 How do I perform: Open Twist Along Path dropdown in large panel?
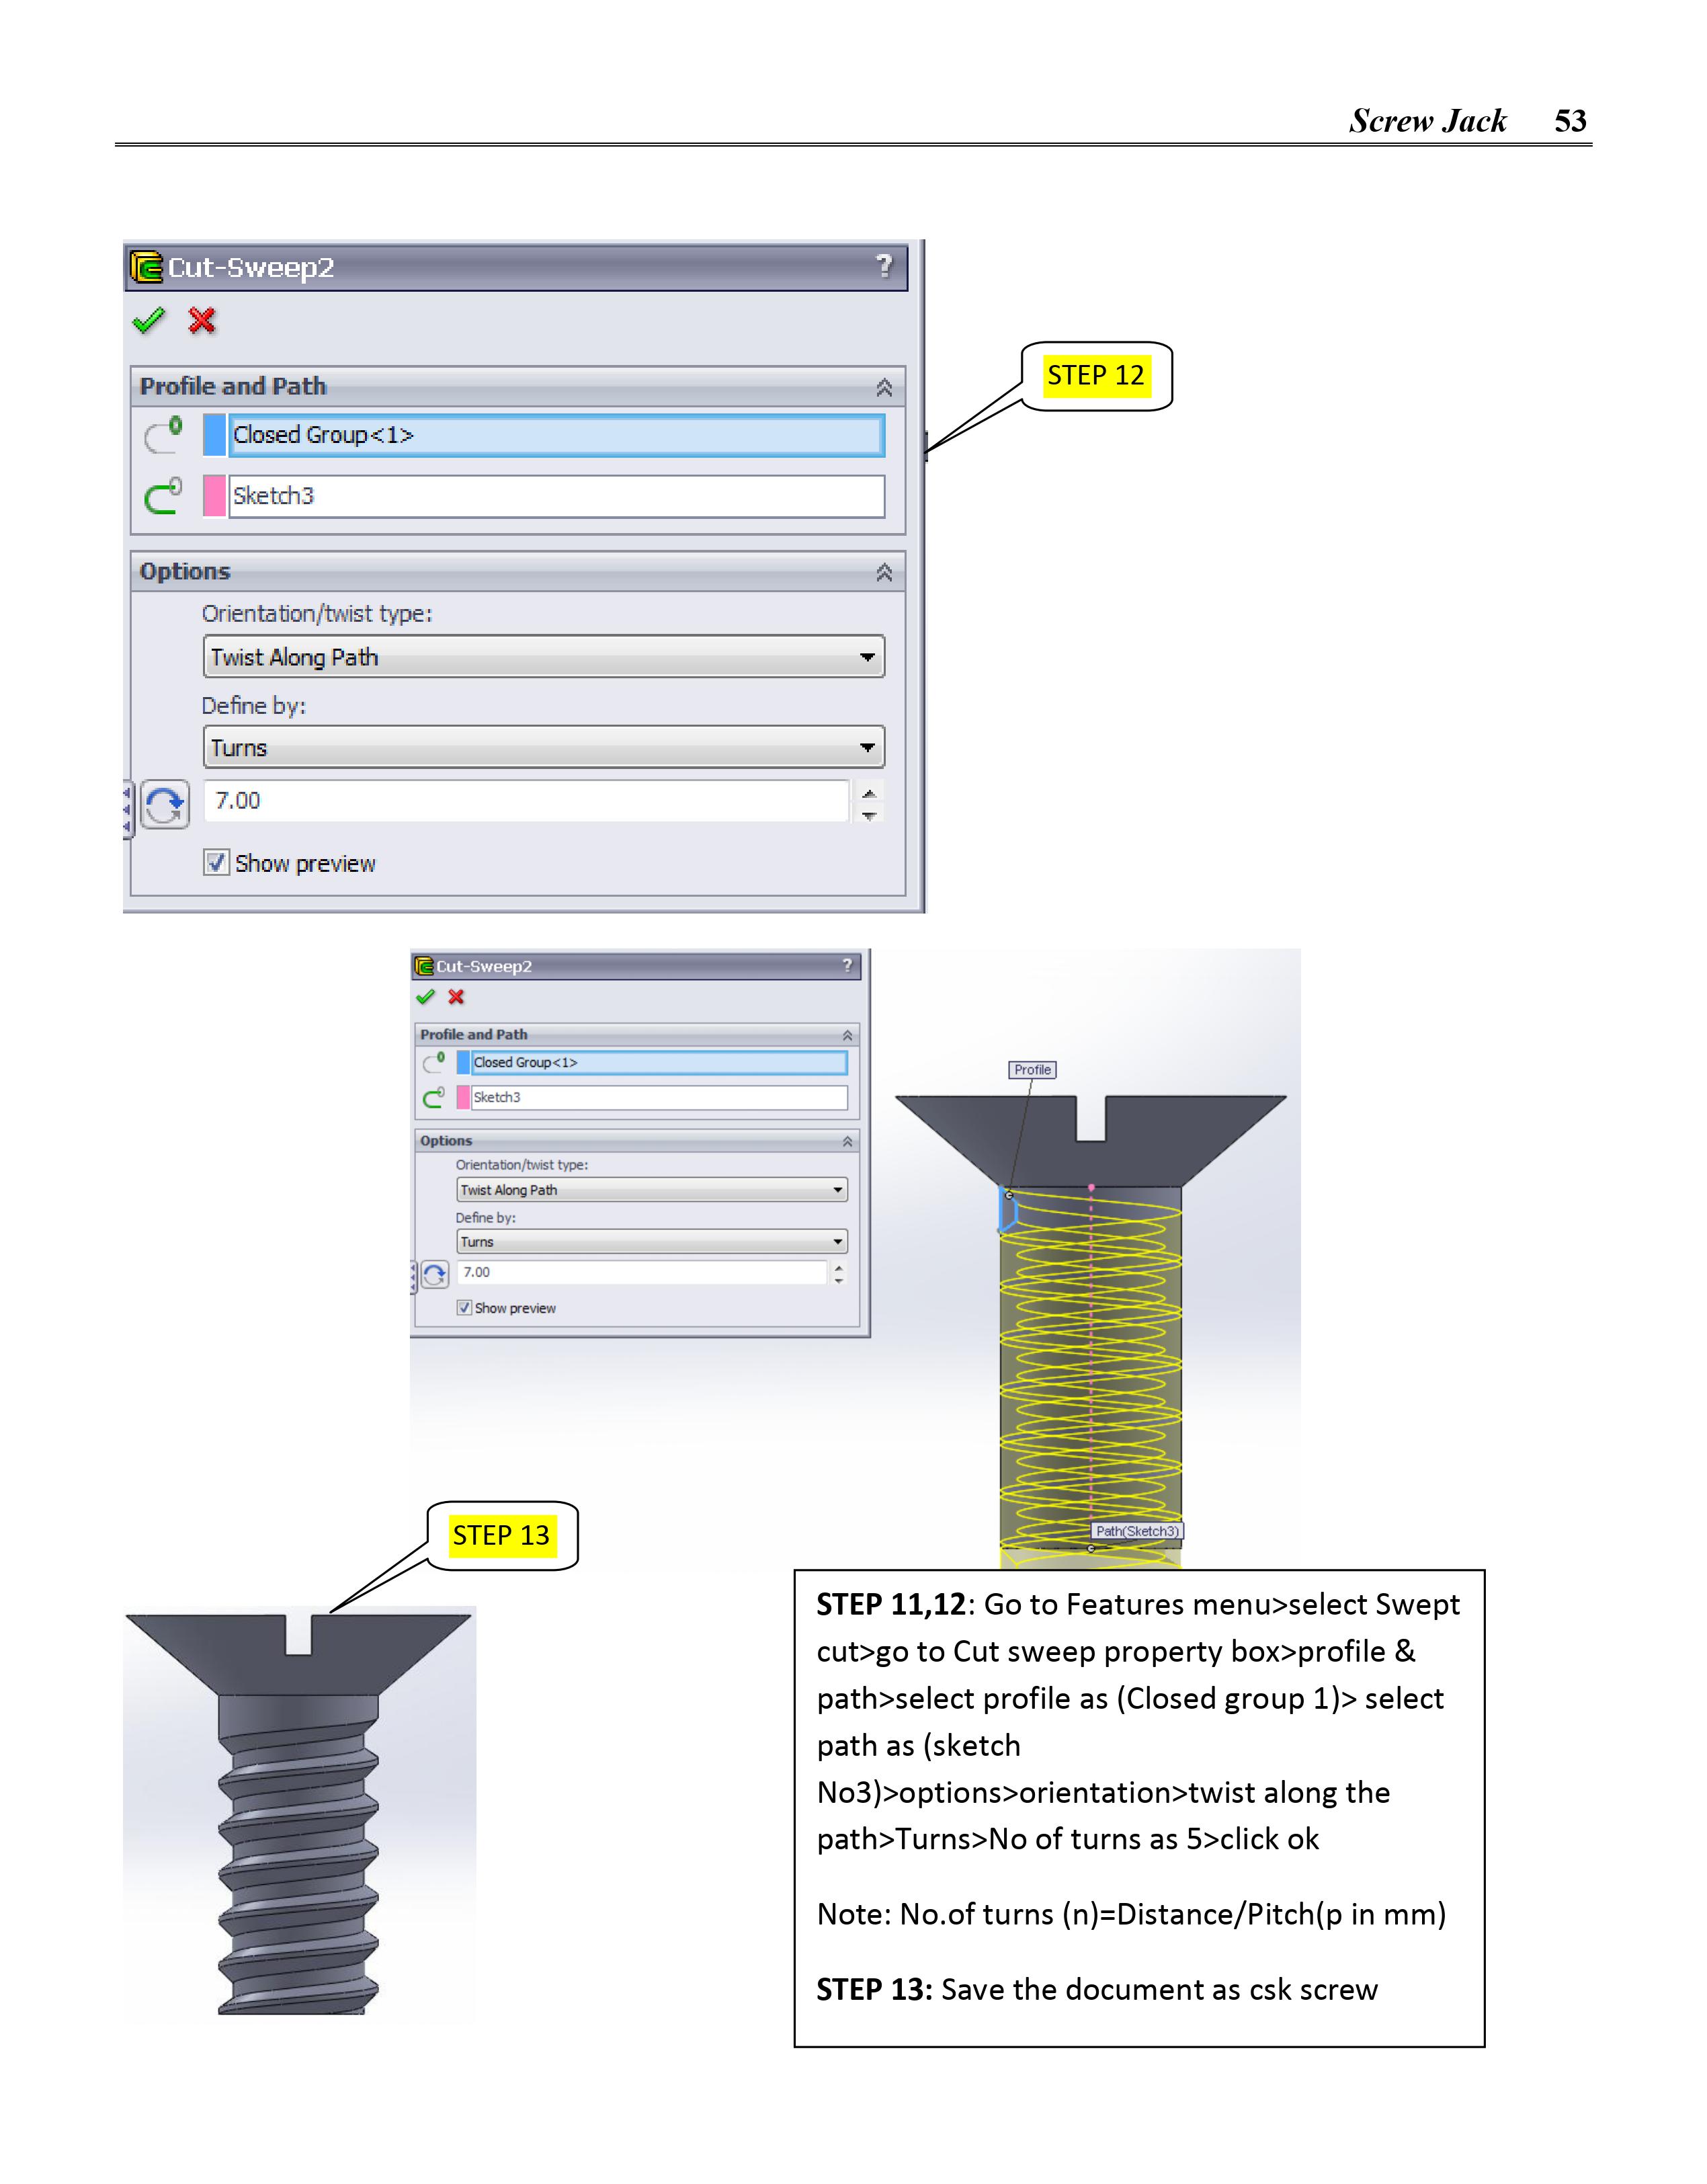(x=543, y=657)
